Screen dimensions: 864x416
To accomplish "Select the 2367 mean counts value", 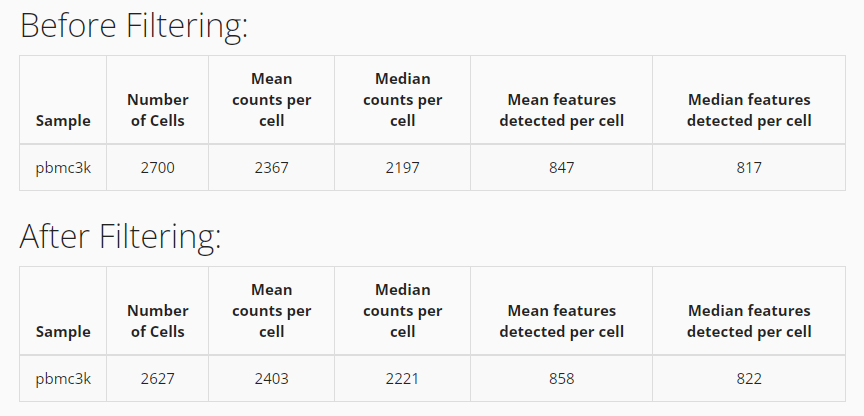I will (x=271, y=168).
